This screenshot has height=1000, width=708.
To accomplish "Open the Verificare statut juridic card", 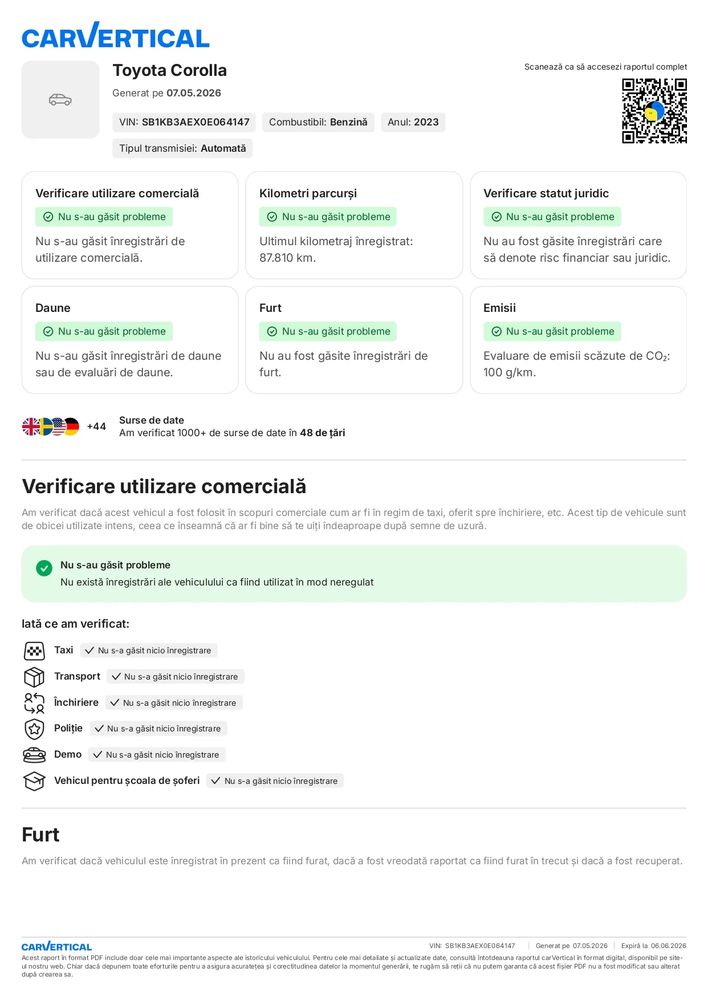I will click(x=578, y=225).
